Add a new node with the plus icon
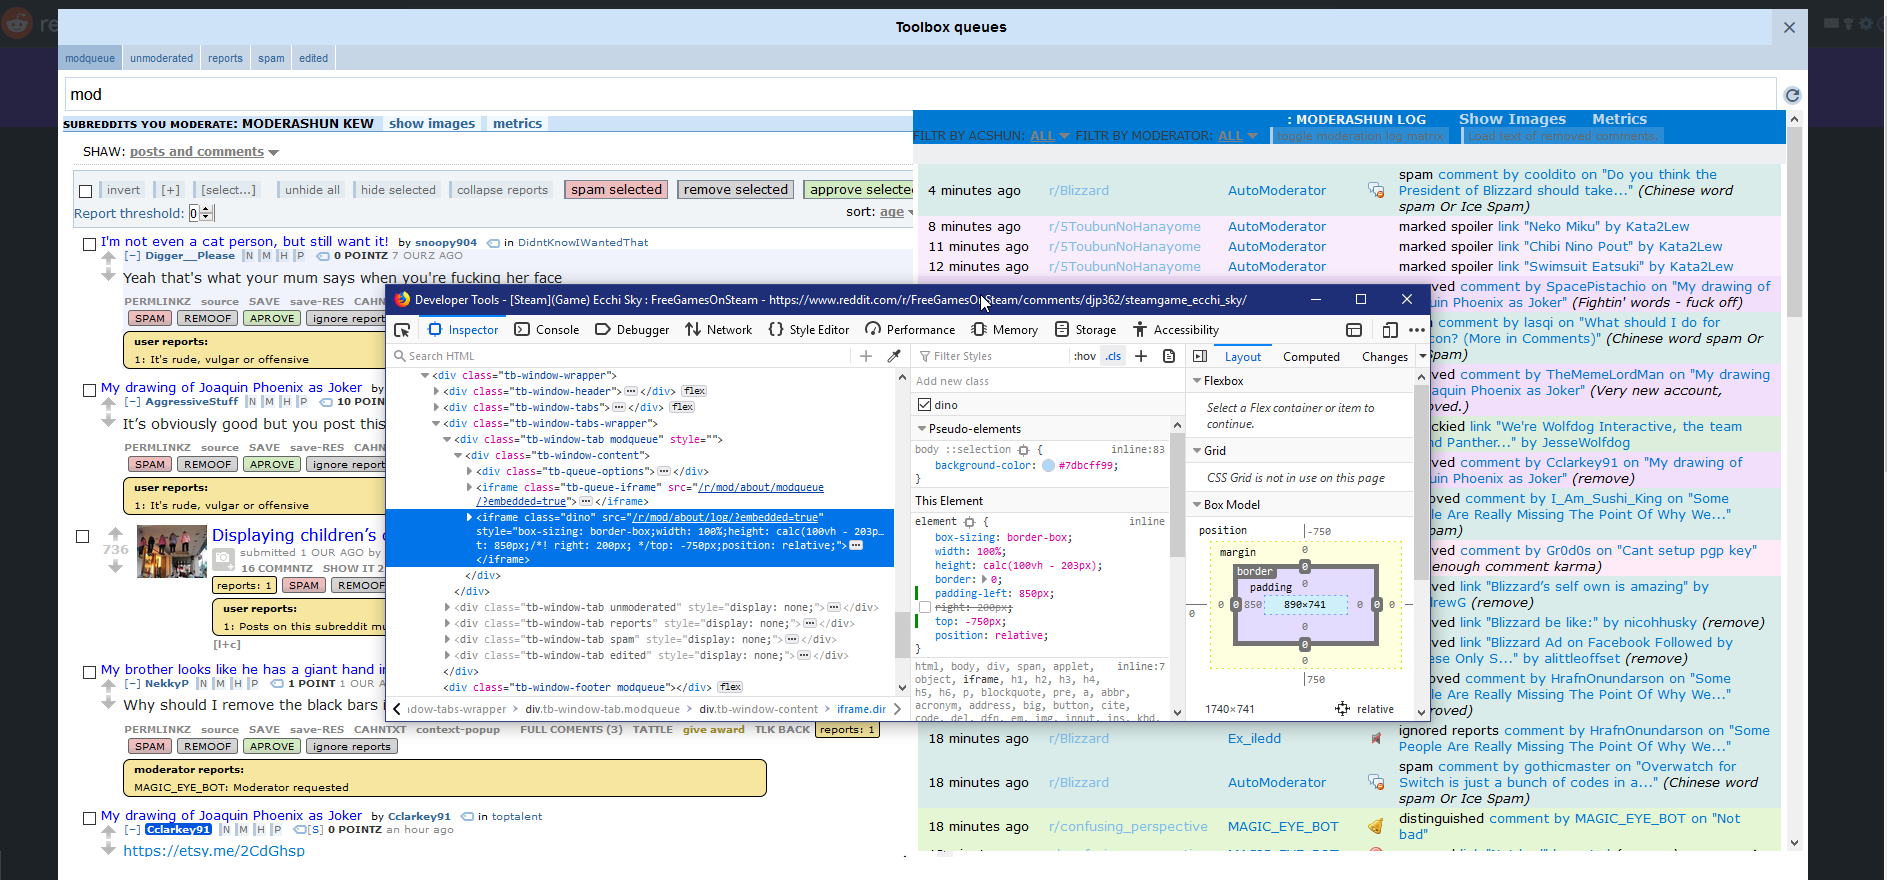The width and height of the screenshot is (1887, 880). point(866,356)
